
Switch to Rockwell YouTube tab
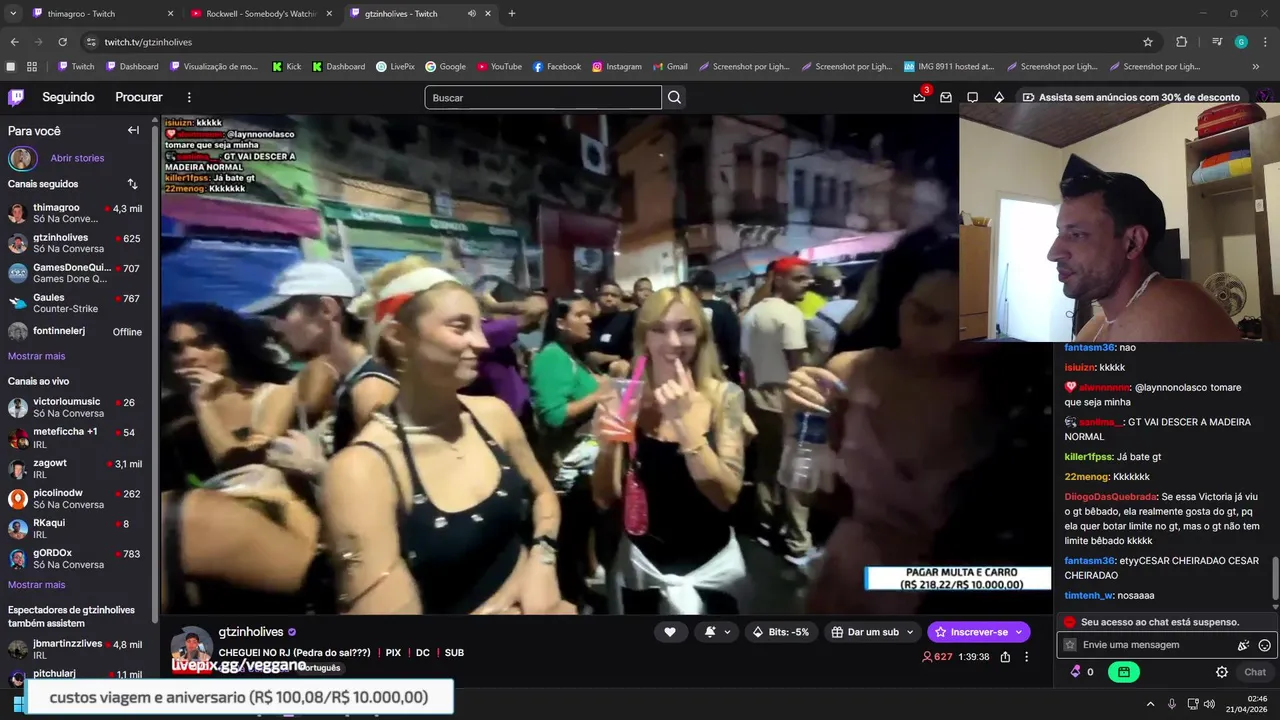(263, 14)
